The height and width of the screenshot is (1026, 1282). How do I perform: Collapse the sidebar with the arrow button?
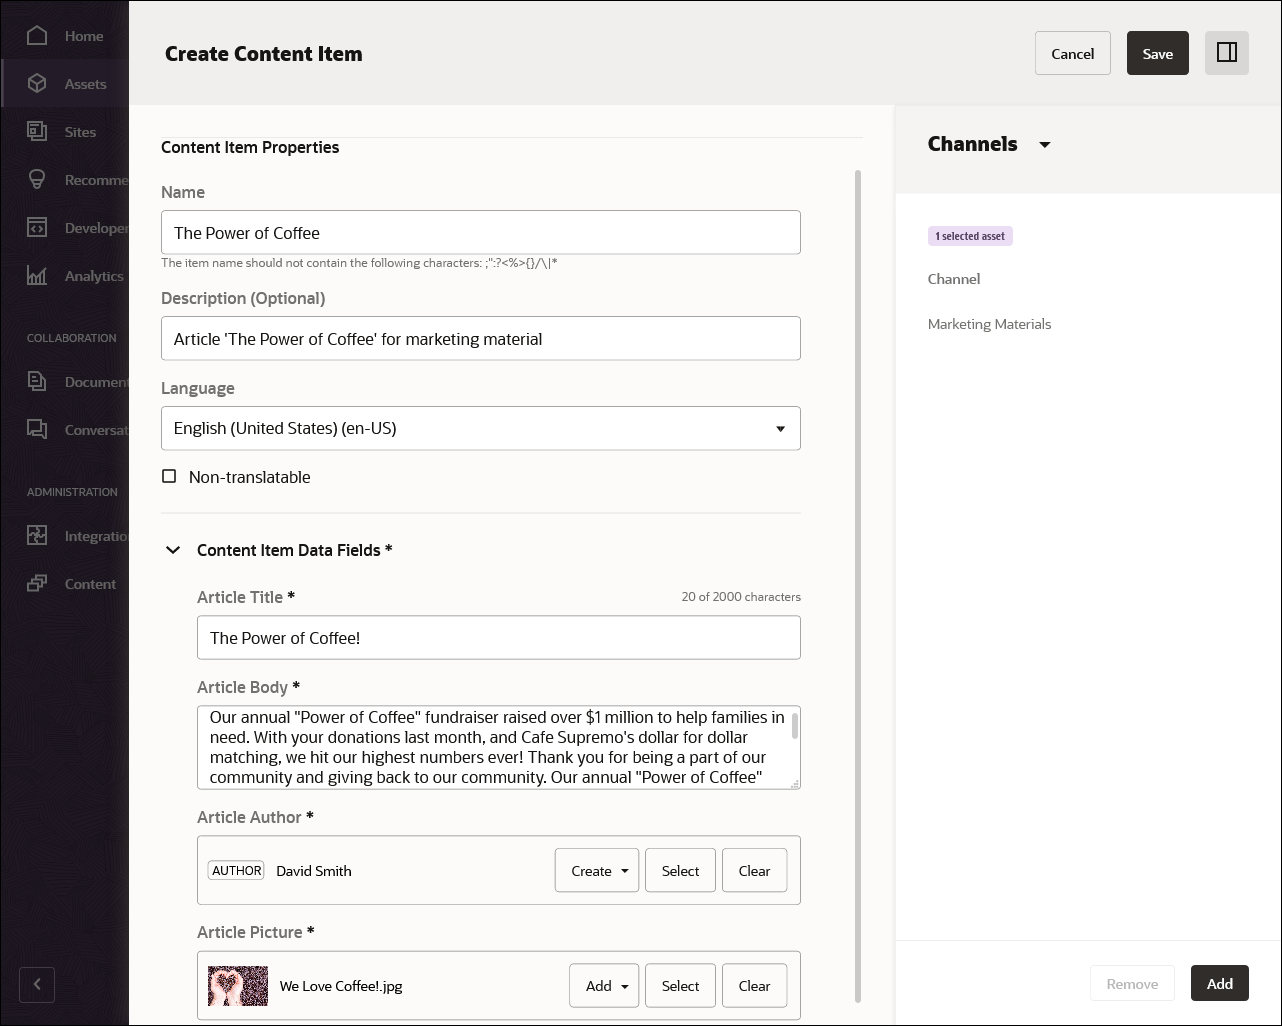[x=37, y=984]
